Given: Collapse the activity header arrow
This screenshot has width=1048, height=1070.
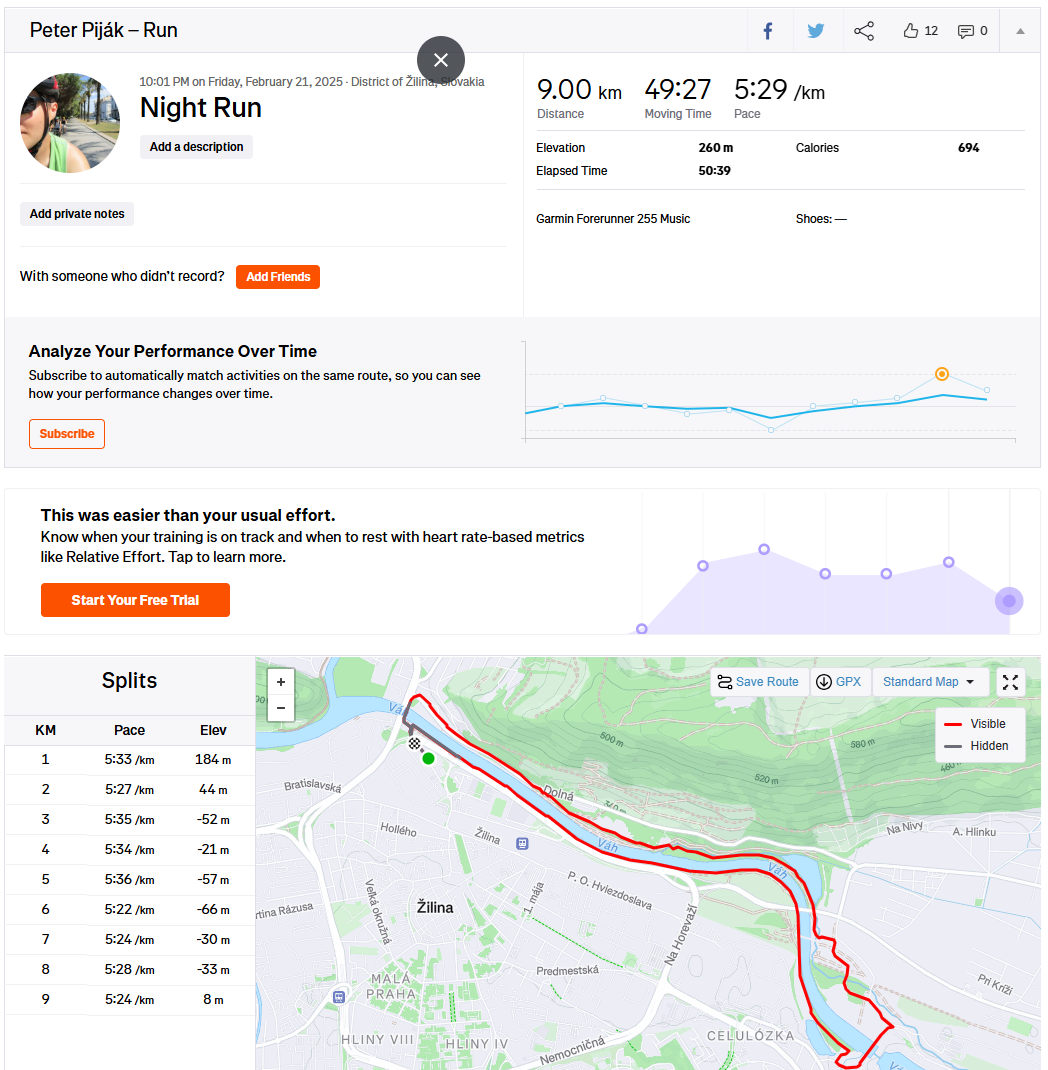Looking at the screenshot, I should click(1020, 31).
